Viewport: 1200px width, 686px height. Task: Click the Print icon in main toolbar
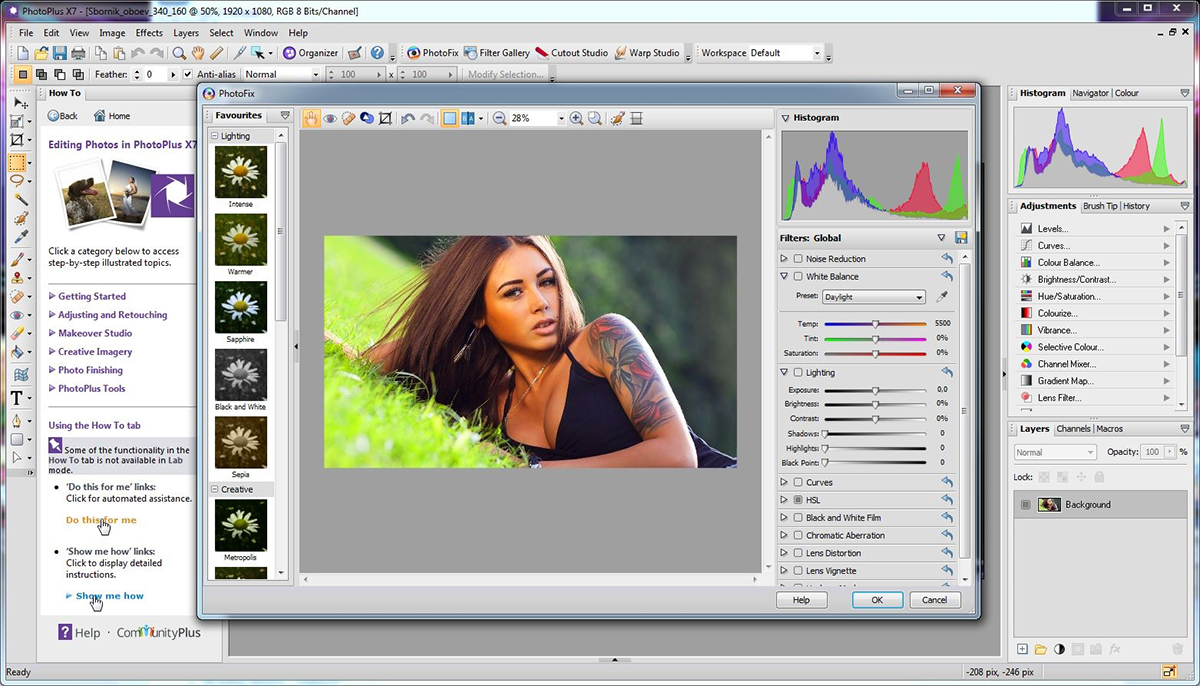78,53
